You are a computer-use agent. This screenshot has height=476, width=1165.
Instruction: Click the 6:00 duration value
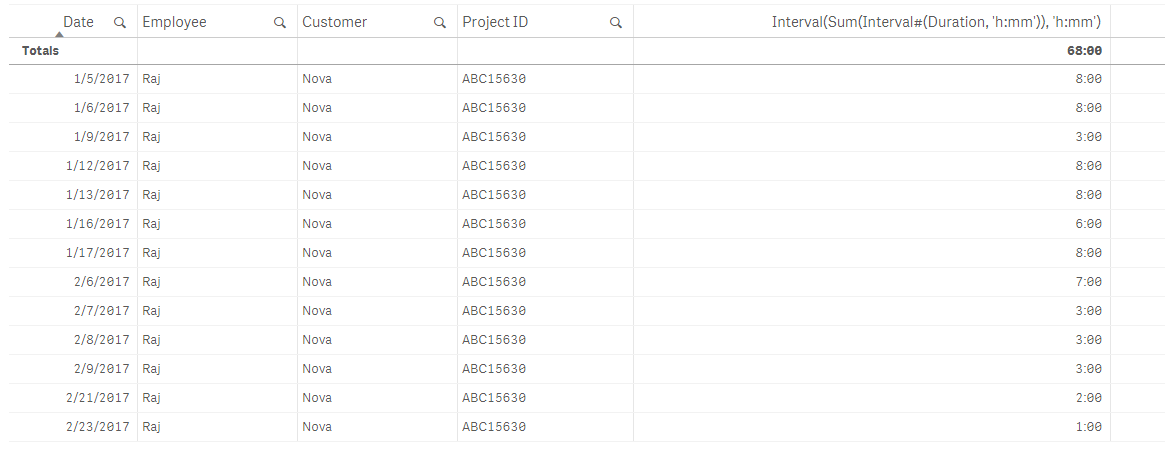[1089, 224]
